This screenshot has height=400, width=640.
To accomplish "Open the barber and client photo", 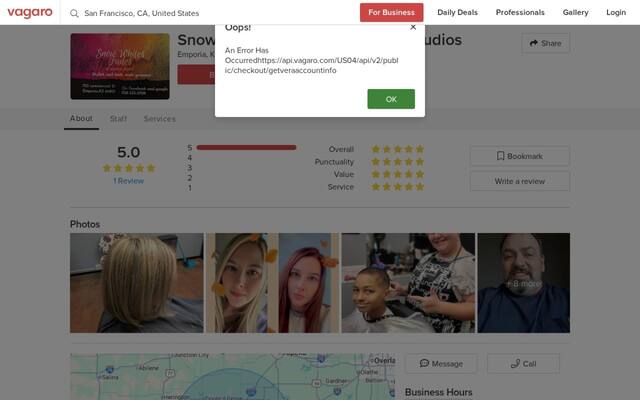I will 408,283.
